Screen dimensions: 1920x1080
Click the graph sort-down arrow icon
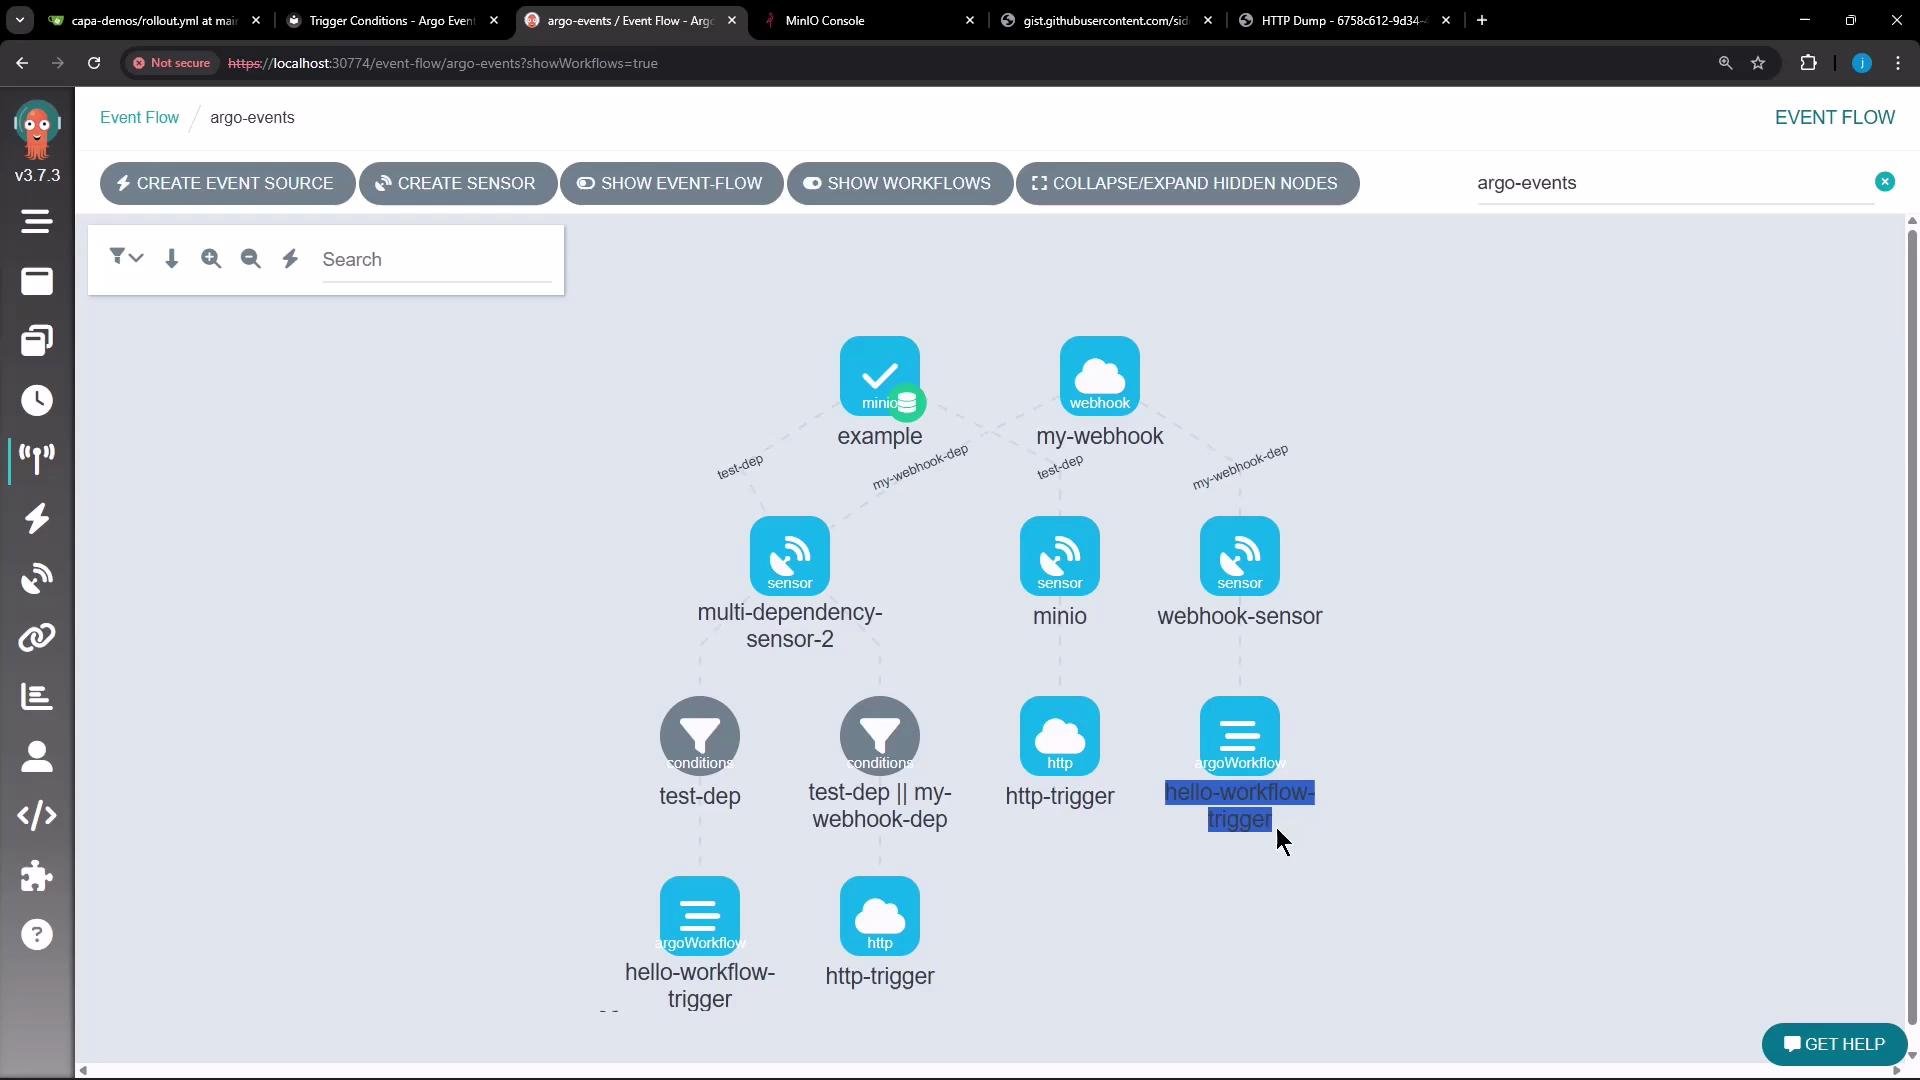(172, 259)
